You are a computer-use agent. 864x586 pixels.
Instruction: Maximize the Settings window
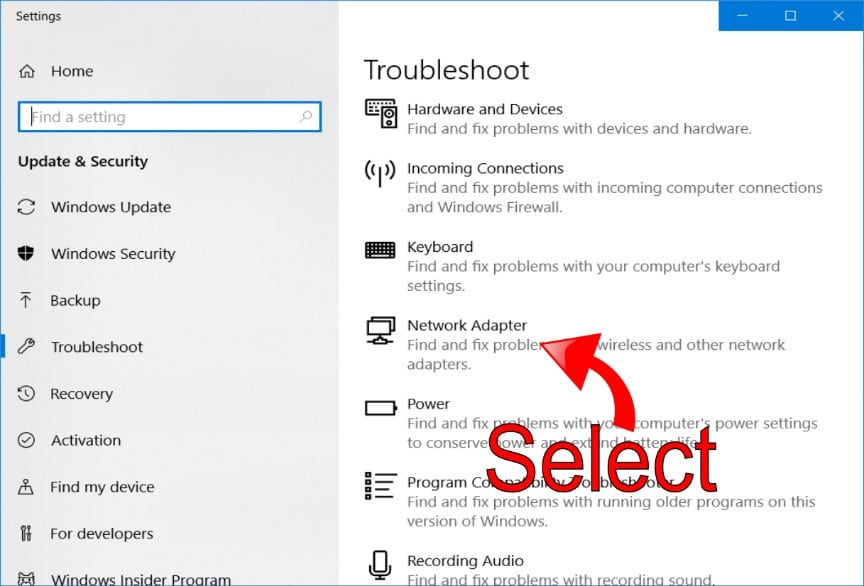pos(790,15)
